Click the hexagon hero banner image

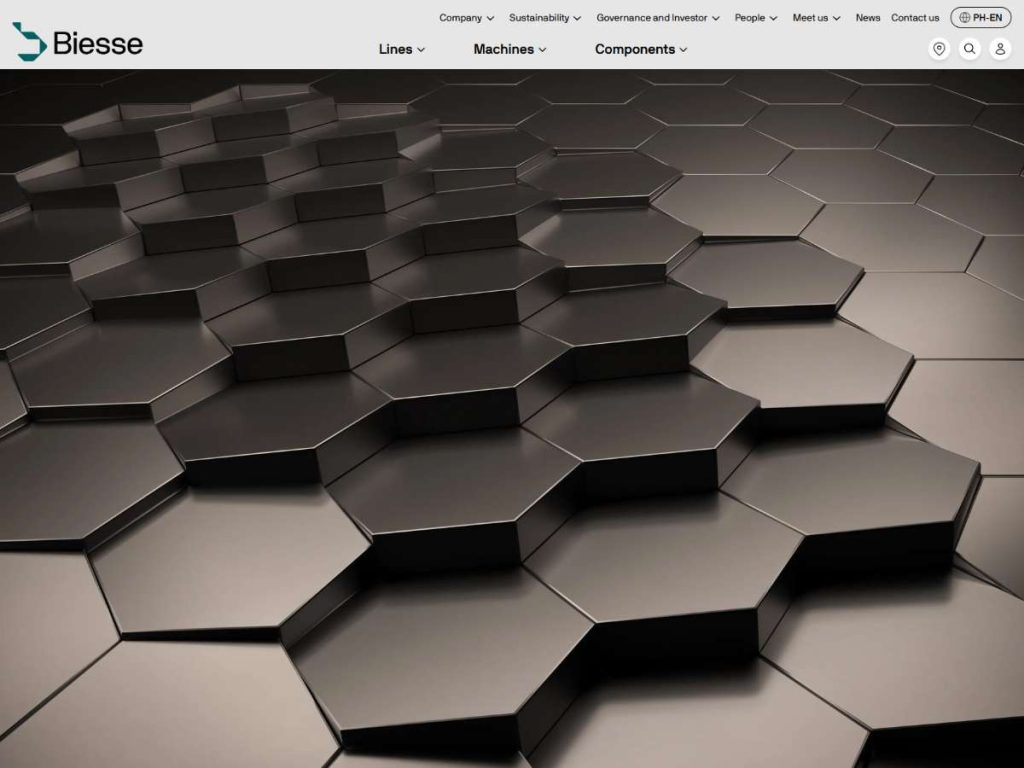(x=512, y=419)
